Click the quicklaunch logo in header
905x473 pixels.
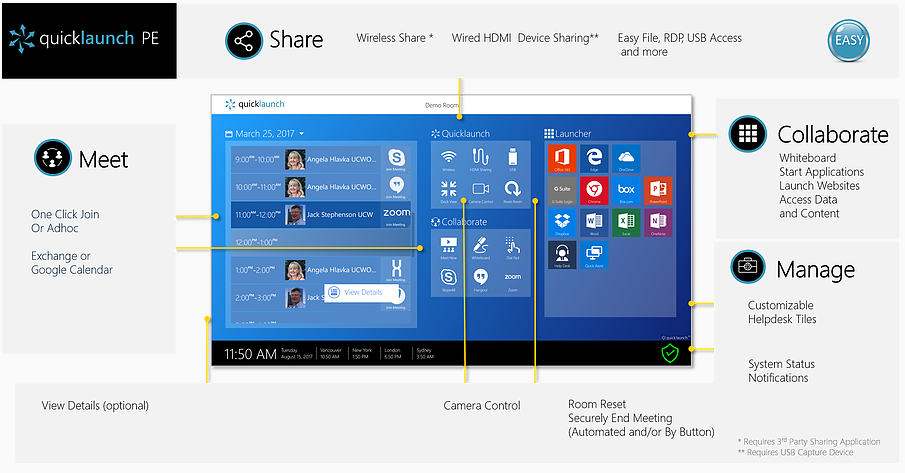tap(255, 104)
